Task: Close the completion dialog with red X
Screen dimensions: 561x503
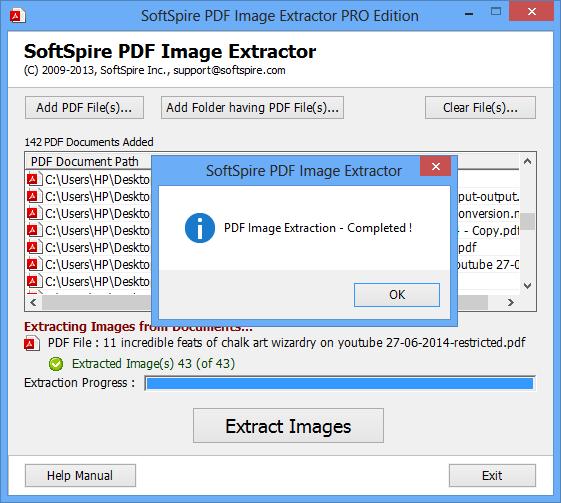Action: click(x=435, y=166)
